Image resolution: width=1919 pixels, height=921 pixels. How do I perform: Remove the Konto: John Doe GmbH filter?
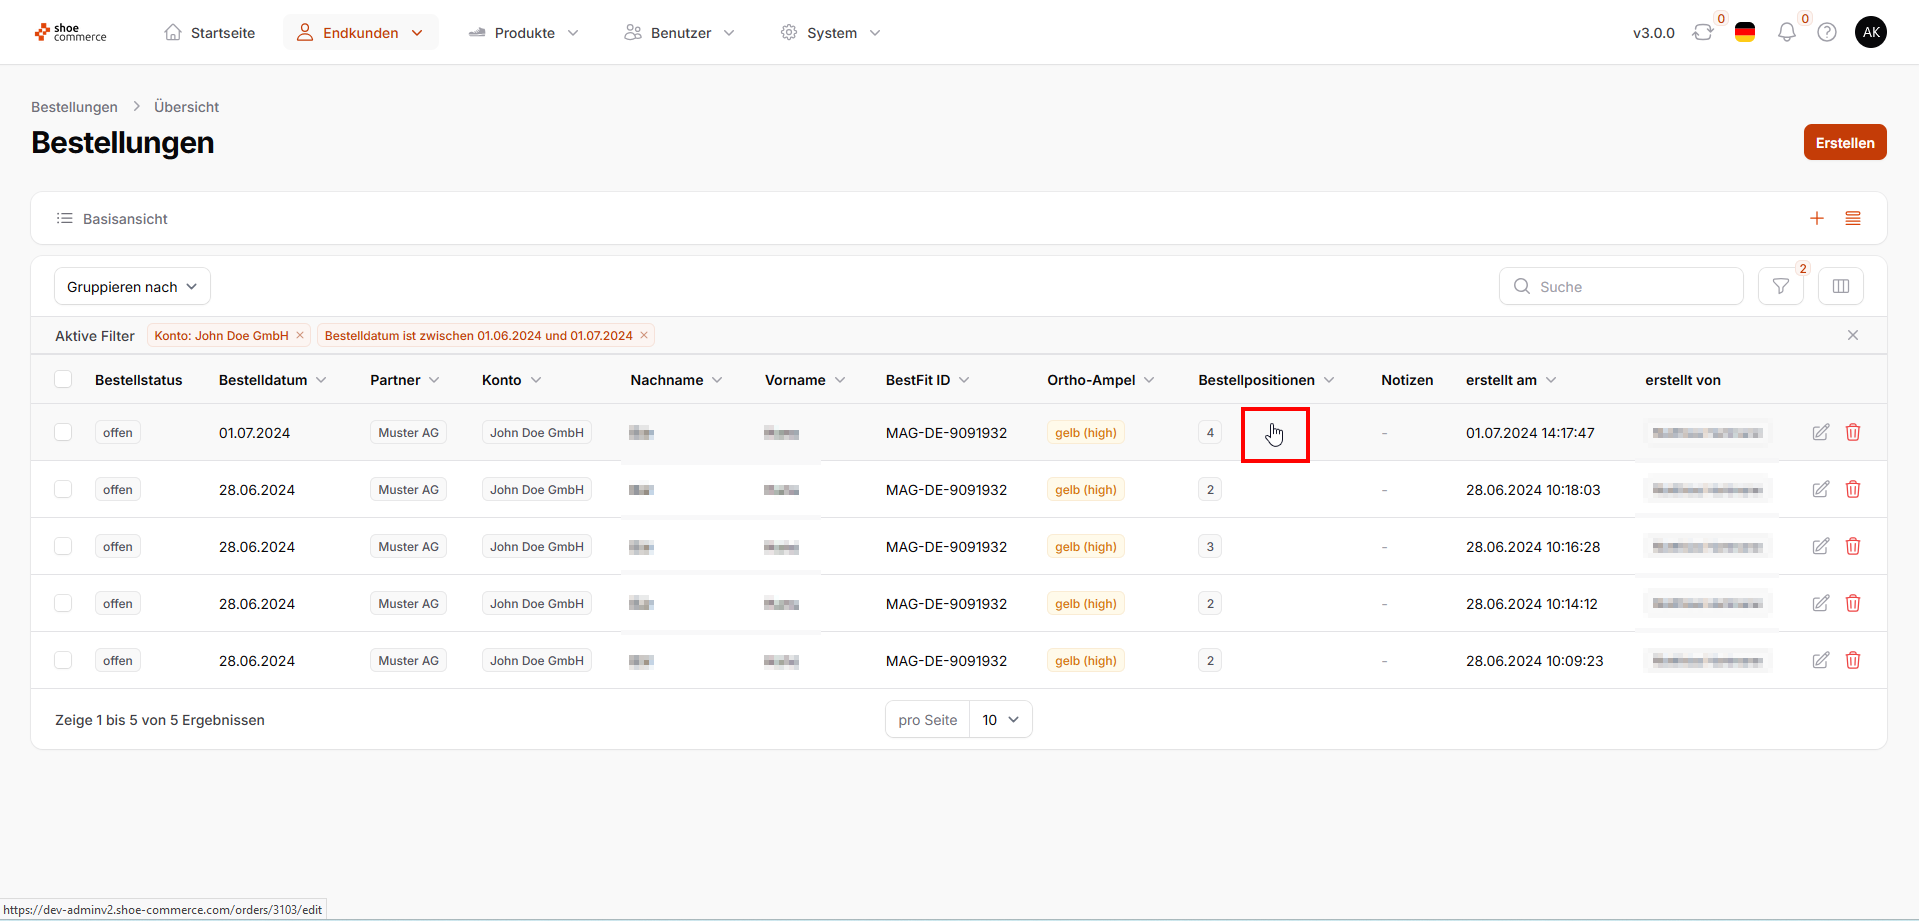pos(300,336)
